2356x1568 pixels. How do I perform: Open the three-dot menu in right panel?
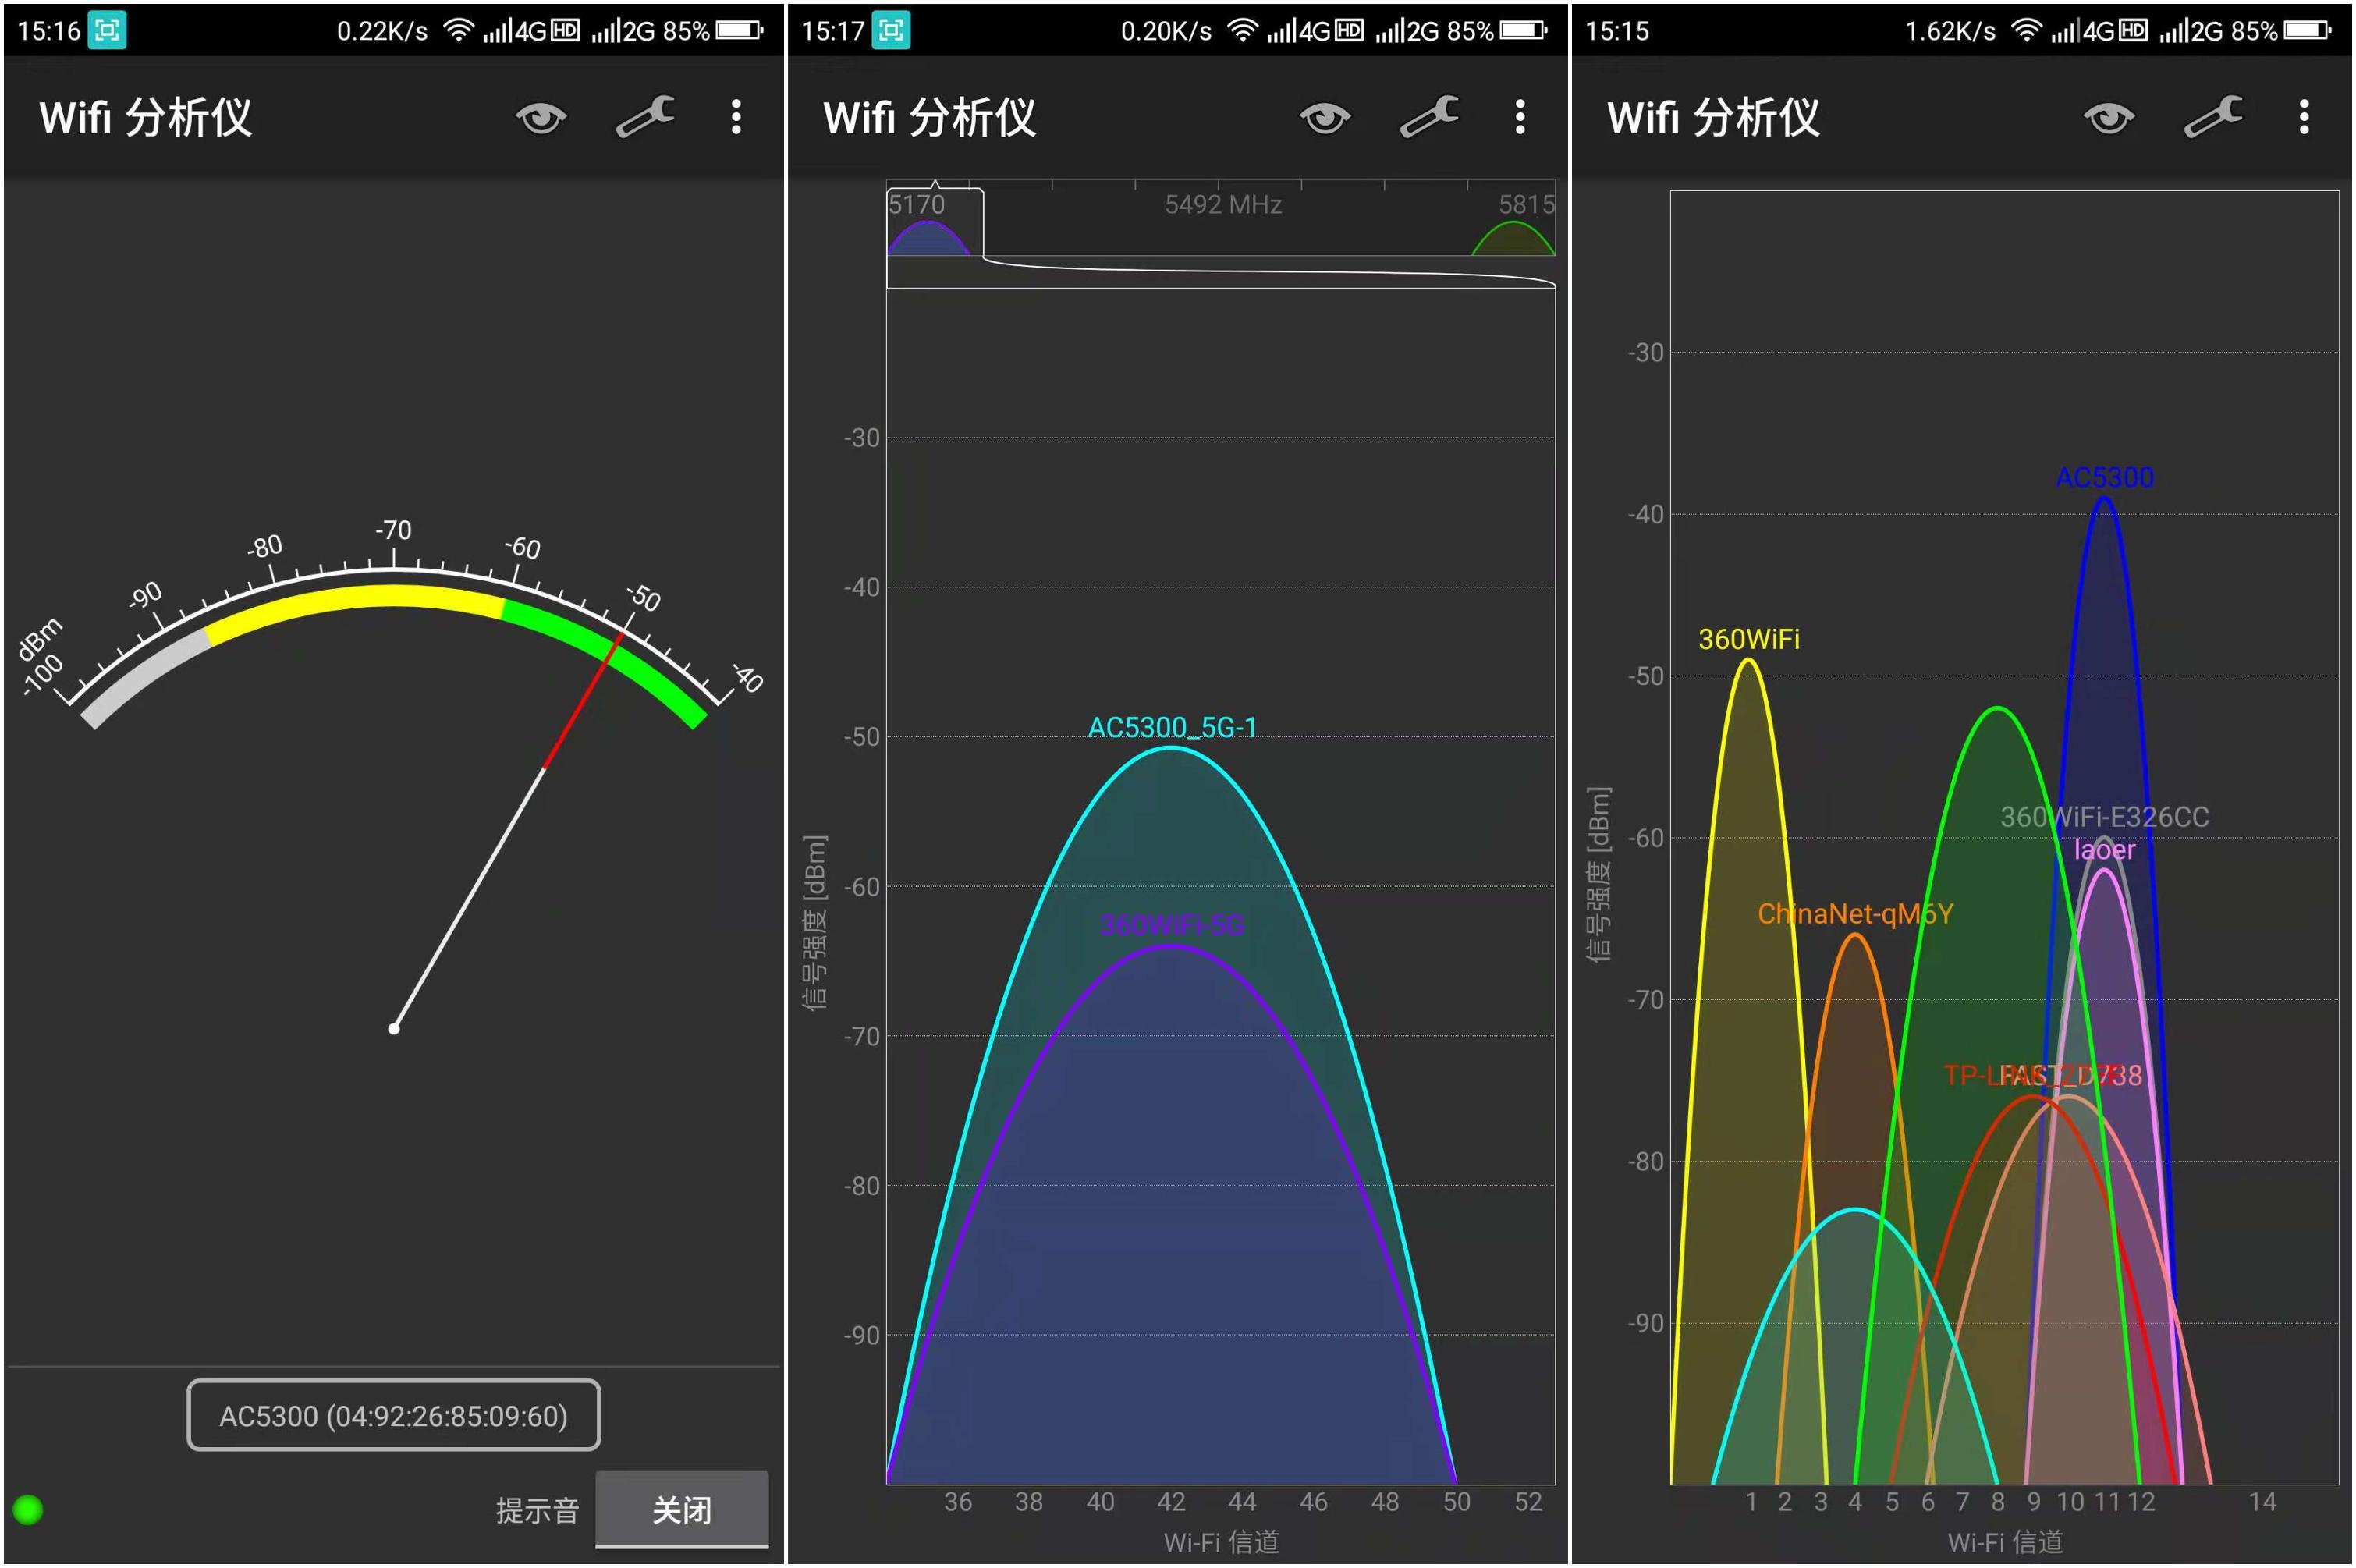click(x=2304, y=118)
